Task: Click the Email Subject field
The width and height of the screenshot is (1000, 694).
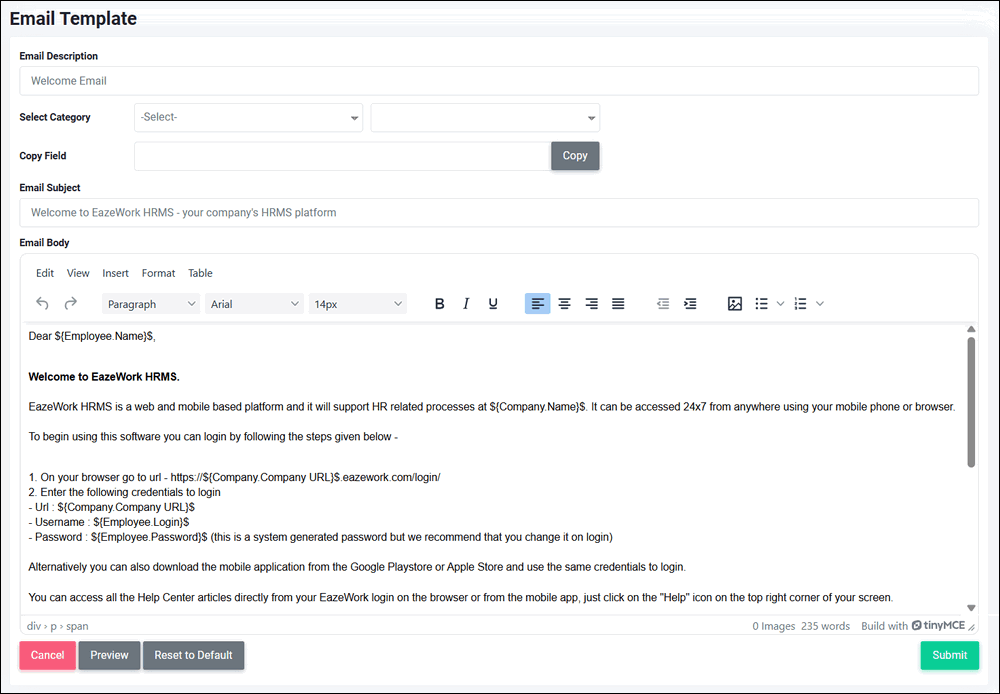Action: (499, 212)
